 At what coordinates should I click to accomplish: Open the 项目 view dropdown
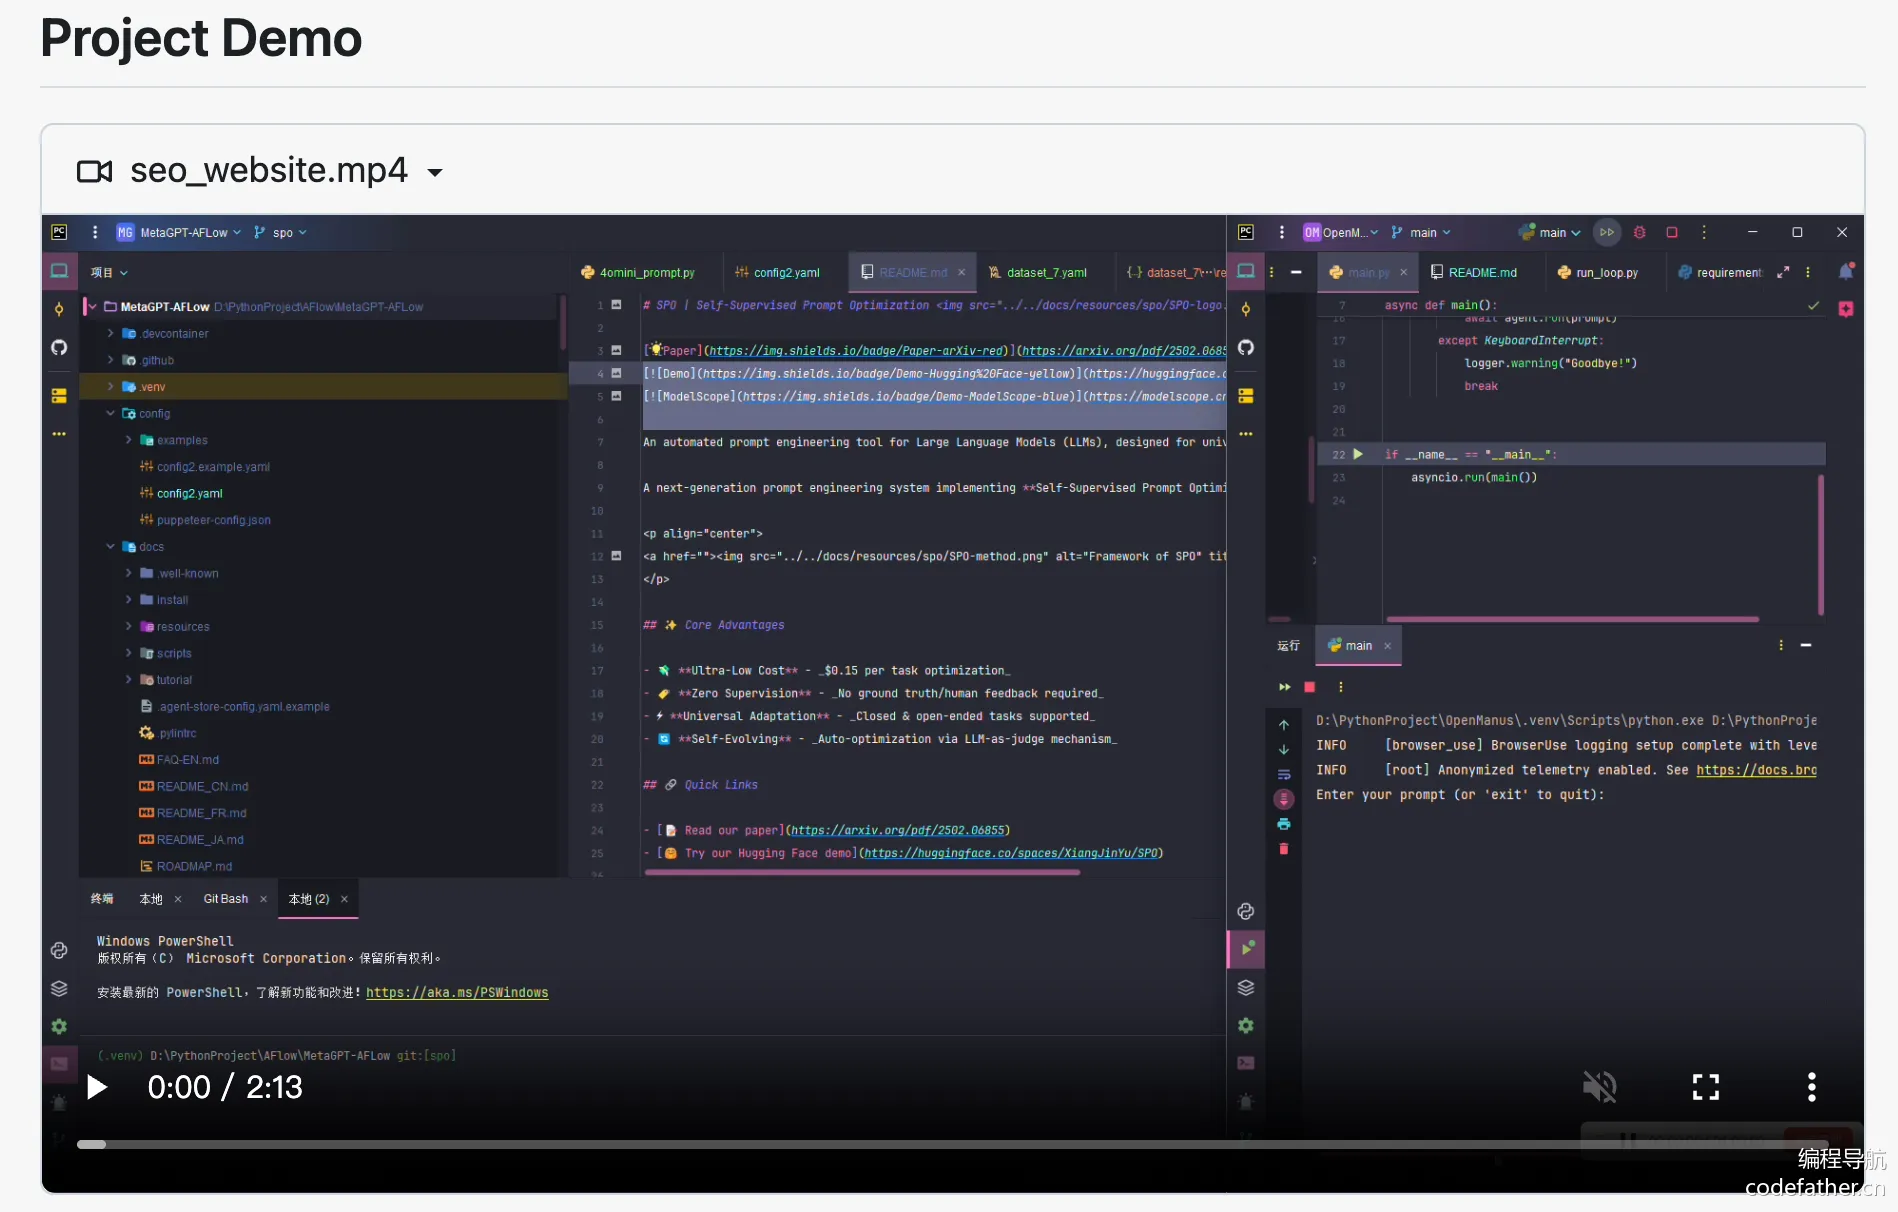pyautogui.click(x=109, y=272)
